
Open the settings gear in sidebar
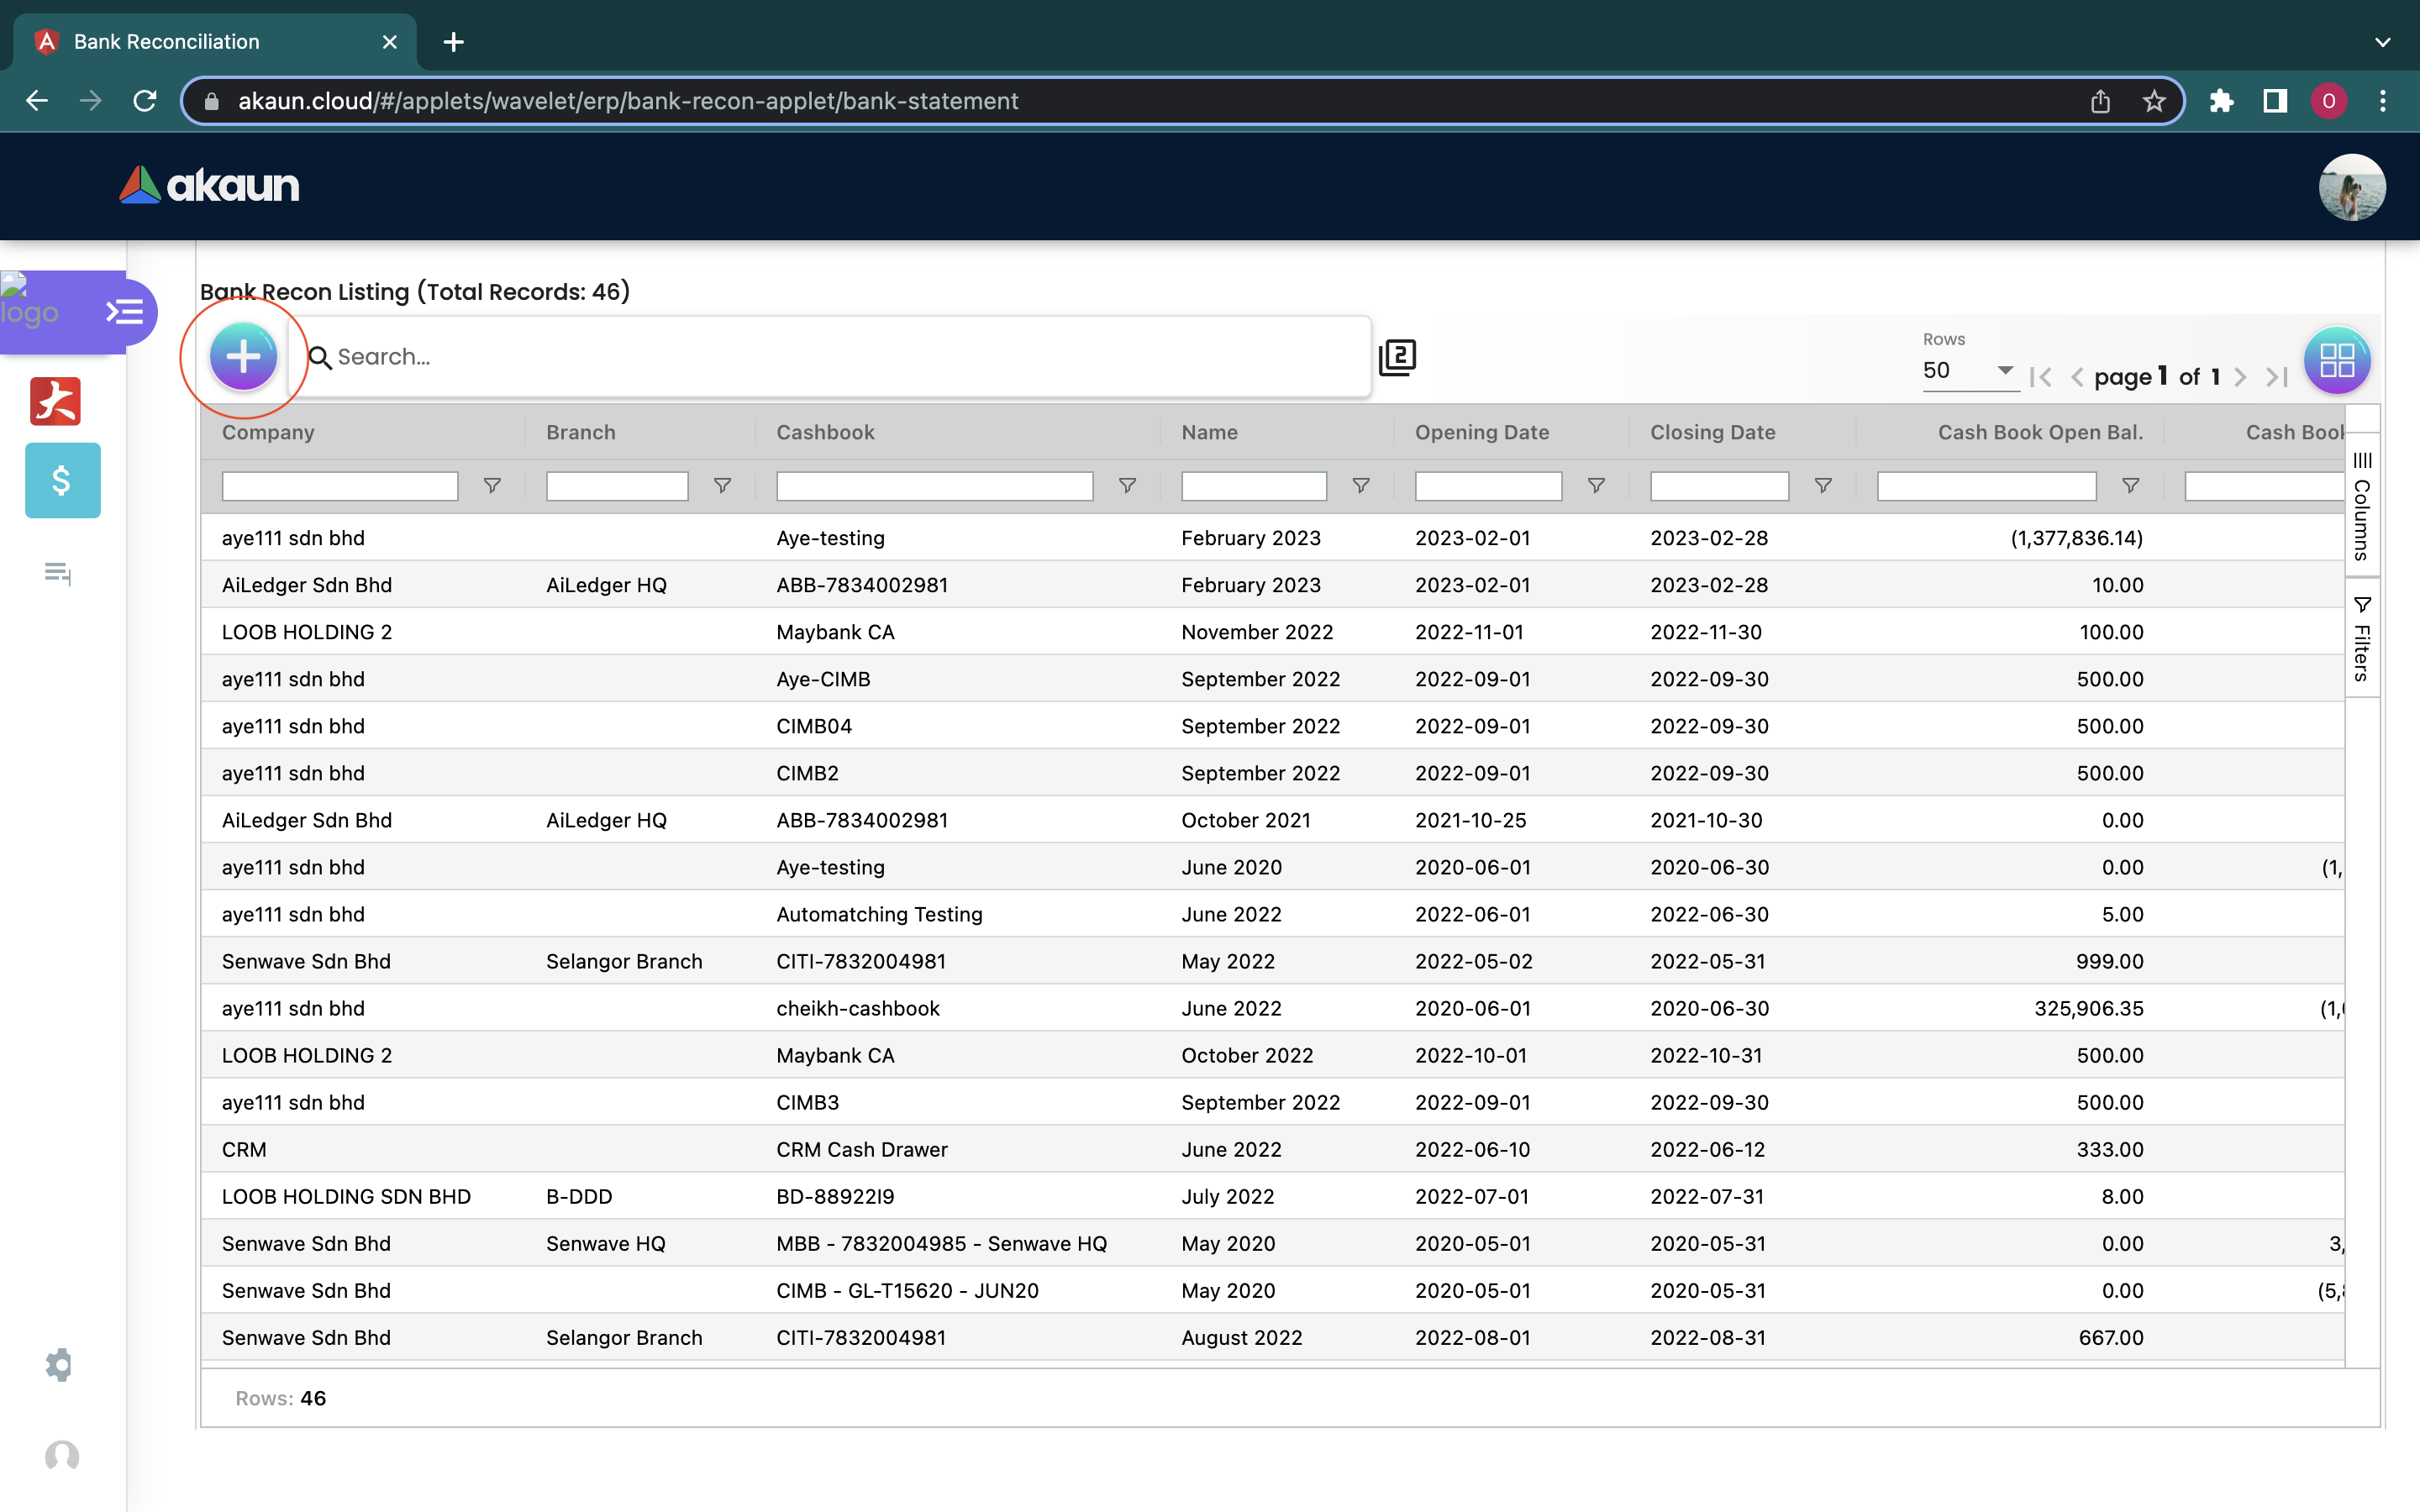[x=59, y=1364]
